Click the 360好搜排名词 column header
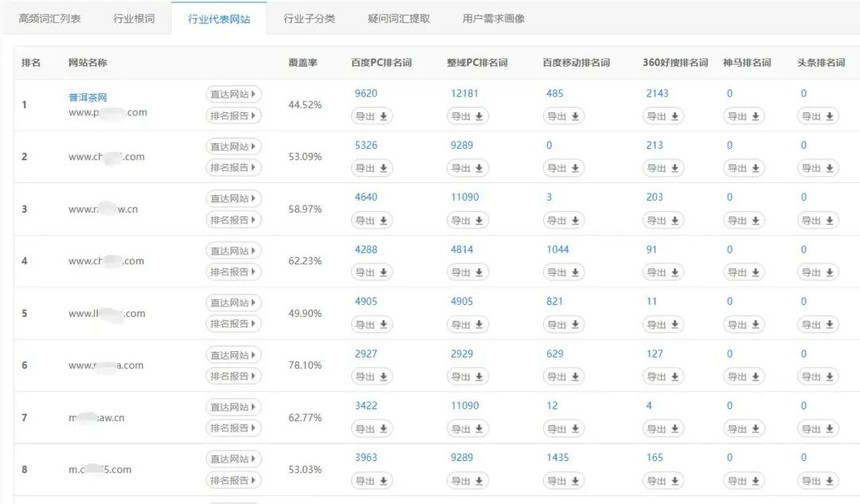Image resolution: width=860 pixels, height=504 pixels. pos(675,63)
